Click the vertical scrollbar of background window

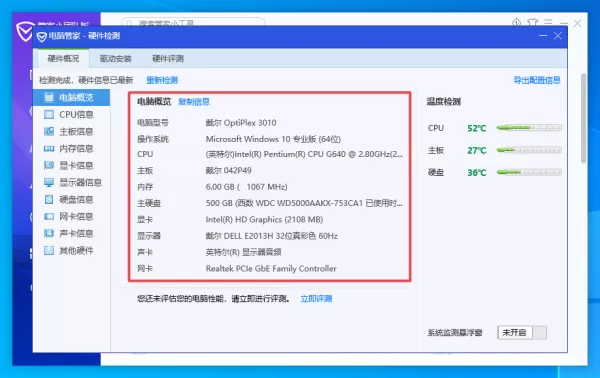(x=584, y=119)
